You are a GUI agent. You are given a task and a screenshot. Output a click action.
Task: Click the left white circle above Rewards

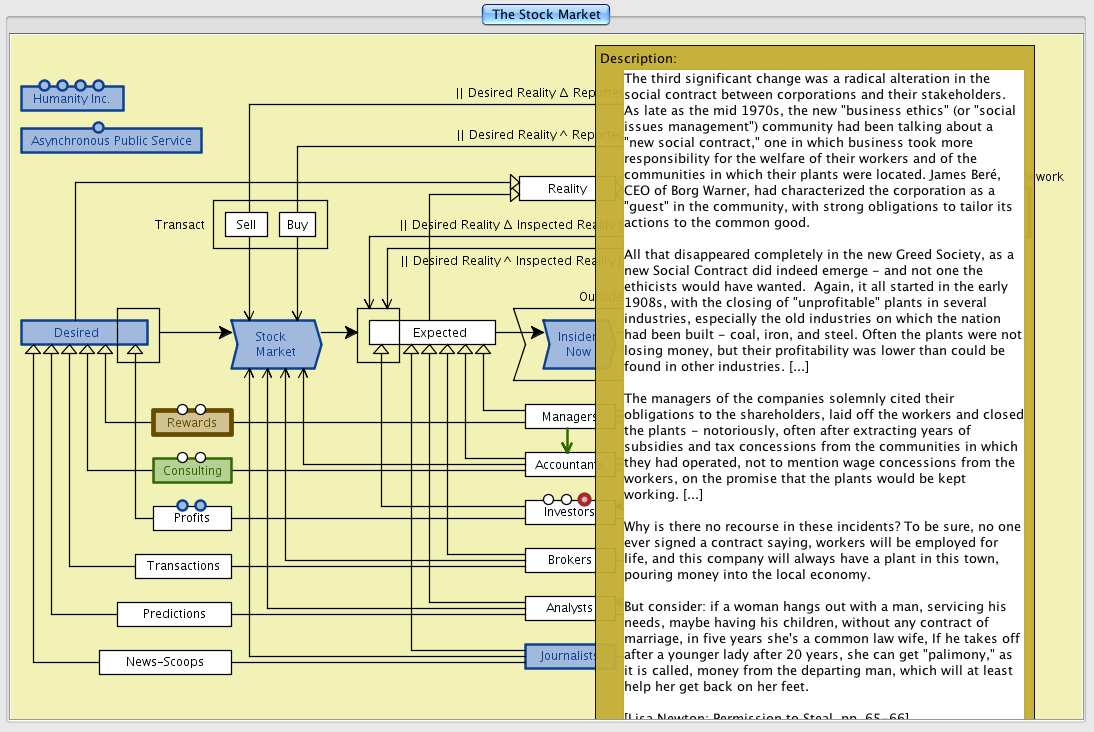point(182,409)
